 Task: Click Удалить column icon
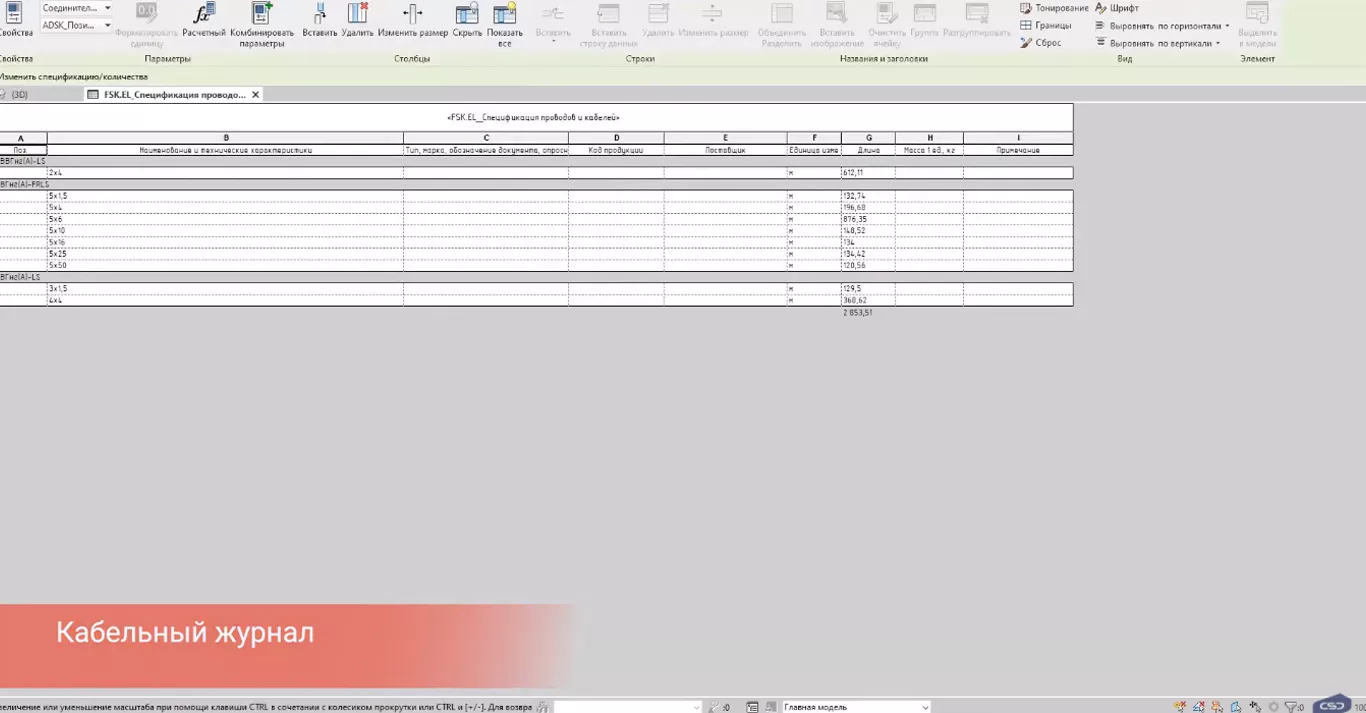[x=357, y=15]
